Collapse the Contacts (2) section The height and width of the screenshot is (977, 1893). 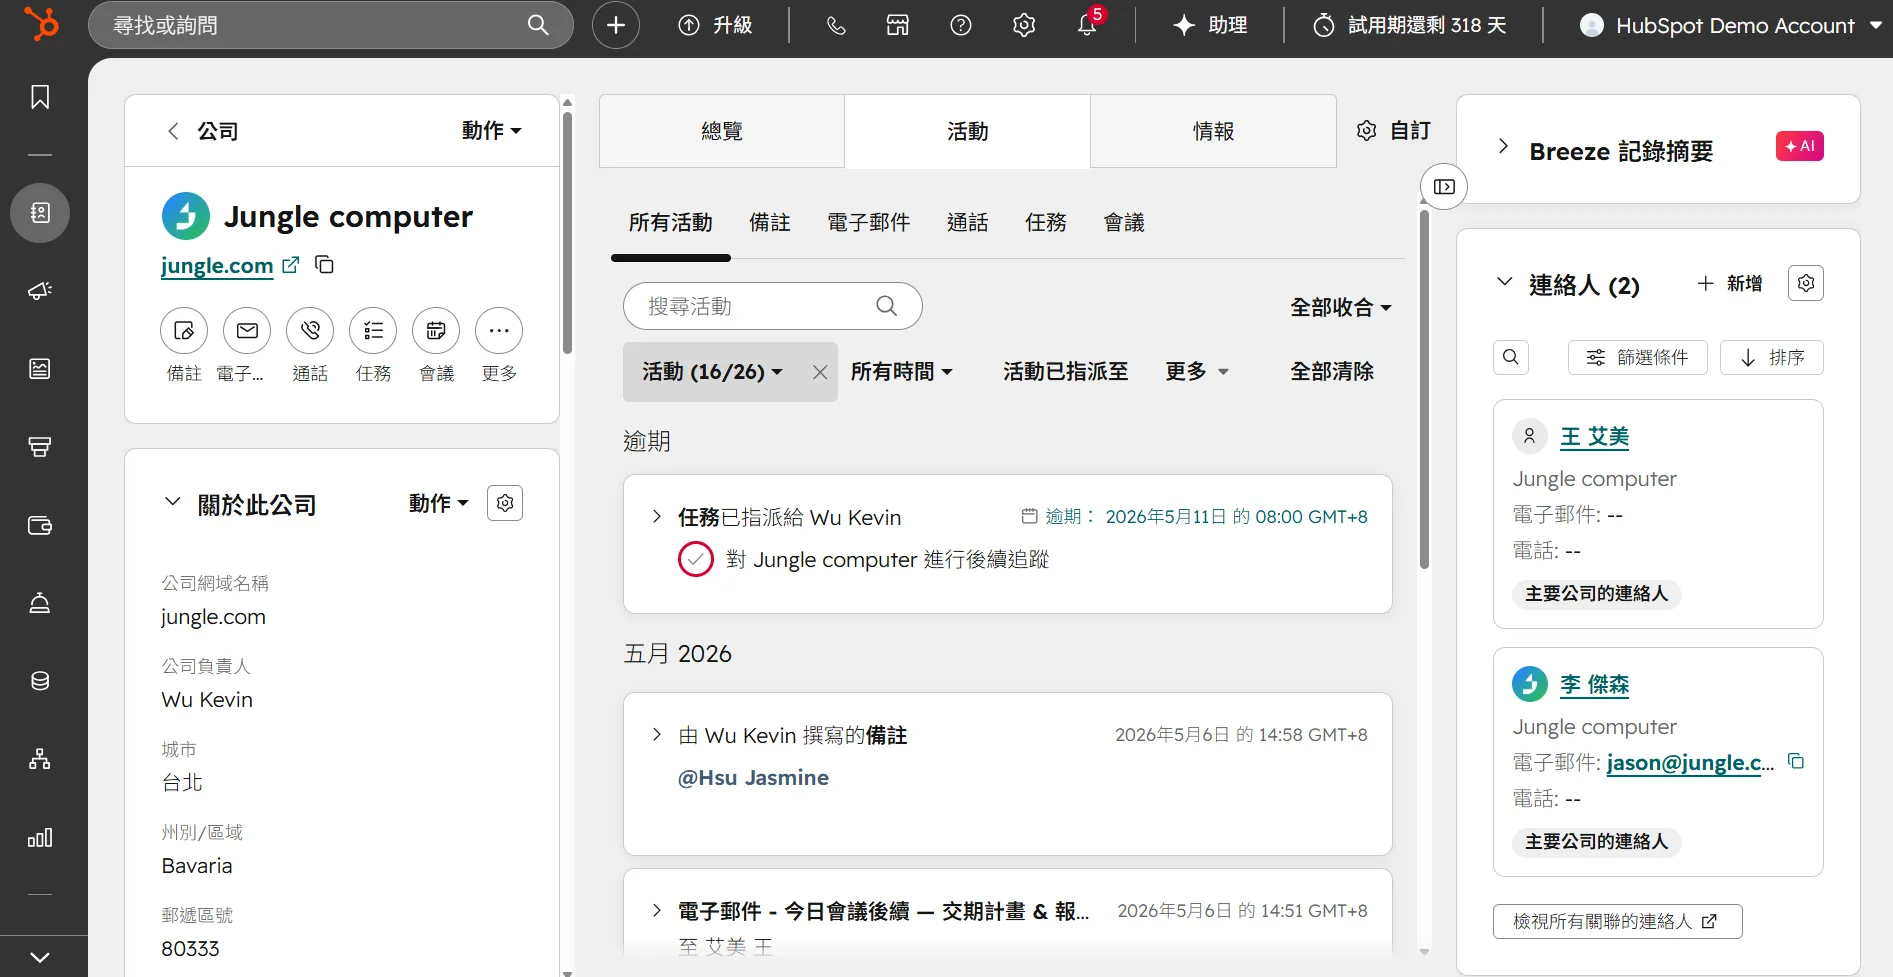pos(1504,282)
